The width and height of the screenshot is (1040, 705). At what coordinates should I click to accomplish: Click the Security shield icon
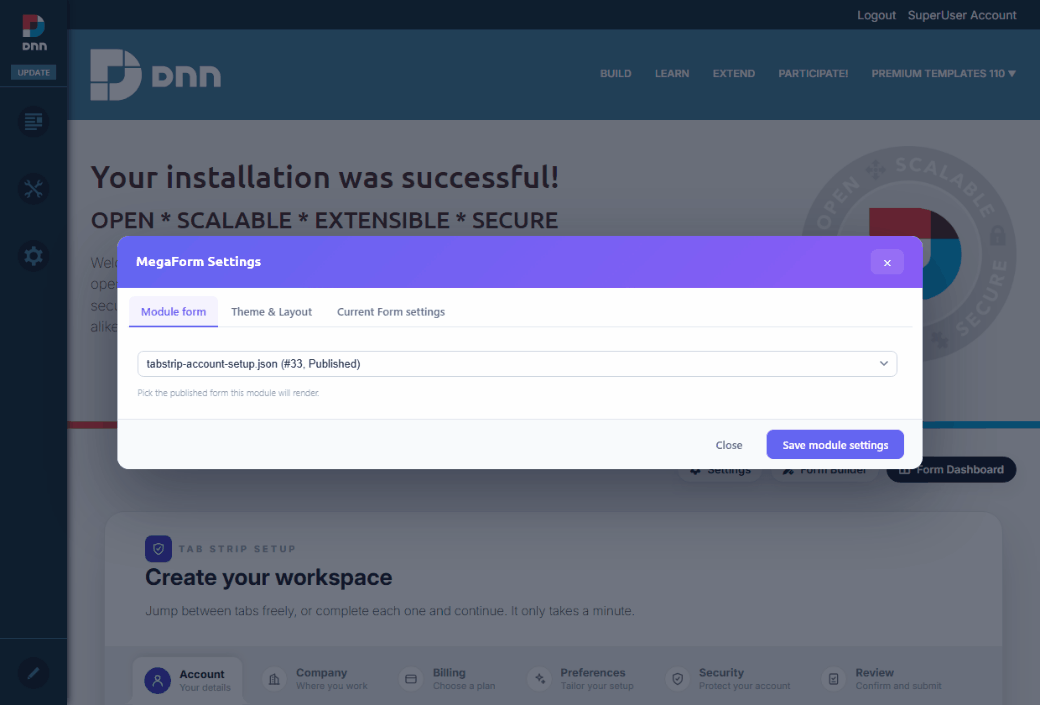click(678, 679)
